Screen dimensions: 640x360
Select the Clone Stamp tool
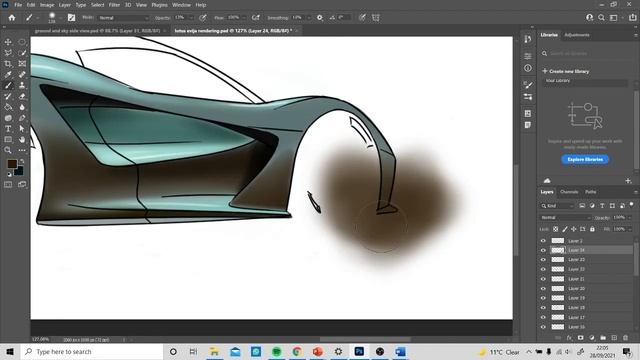tap(22, 85)
